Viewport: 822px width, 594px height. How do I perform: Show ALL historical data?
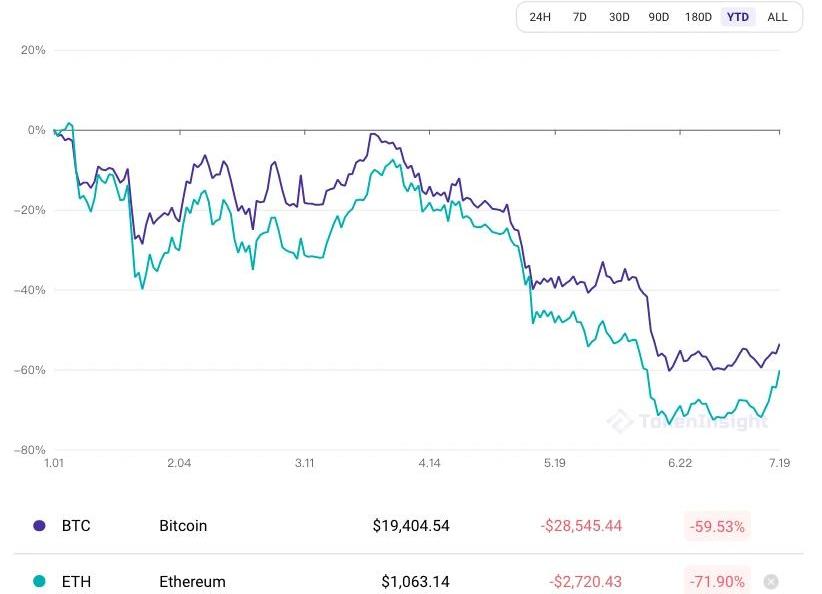[777, 17]
